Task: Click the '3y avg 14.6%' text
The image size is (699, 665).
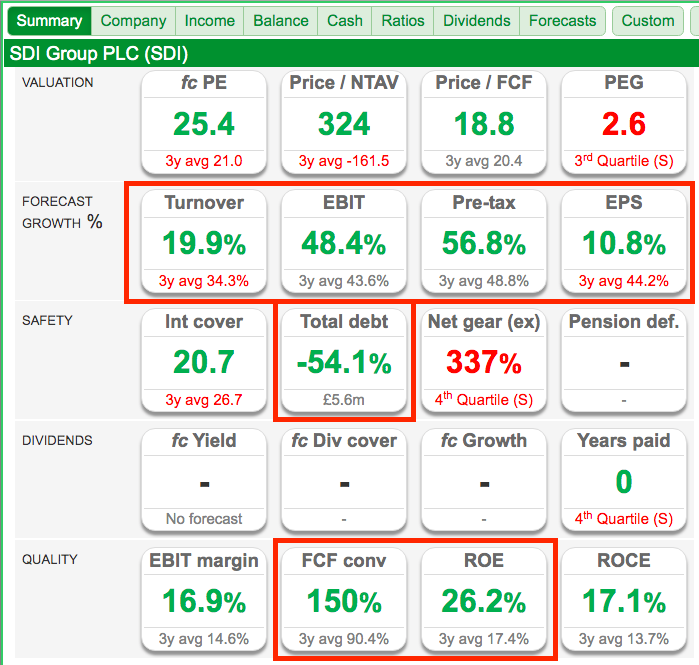Action: tap(204, 639)
